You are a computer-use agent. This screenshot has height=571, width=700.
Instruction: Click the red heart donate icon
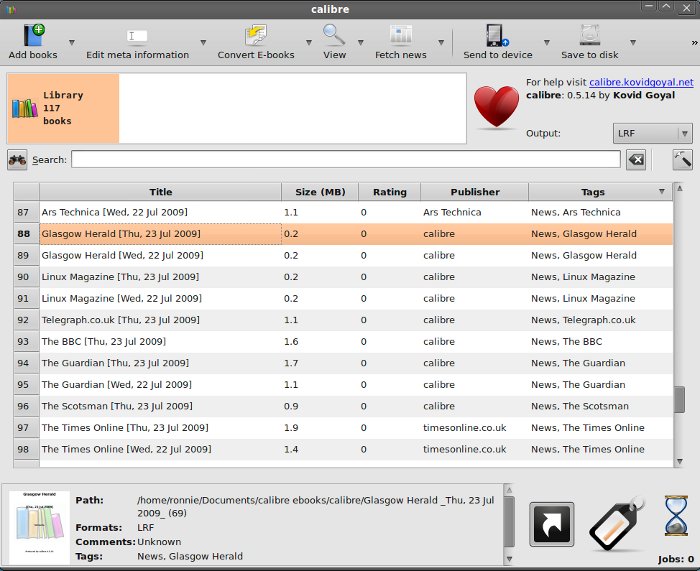coord(496,107)
